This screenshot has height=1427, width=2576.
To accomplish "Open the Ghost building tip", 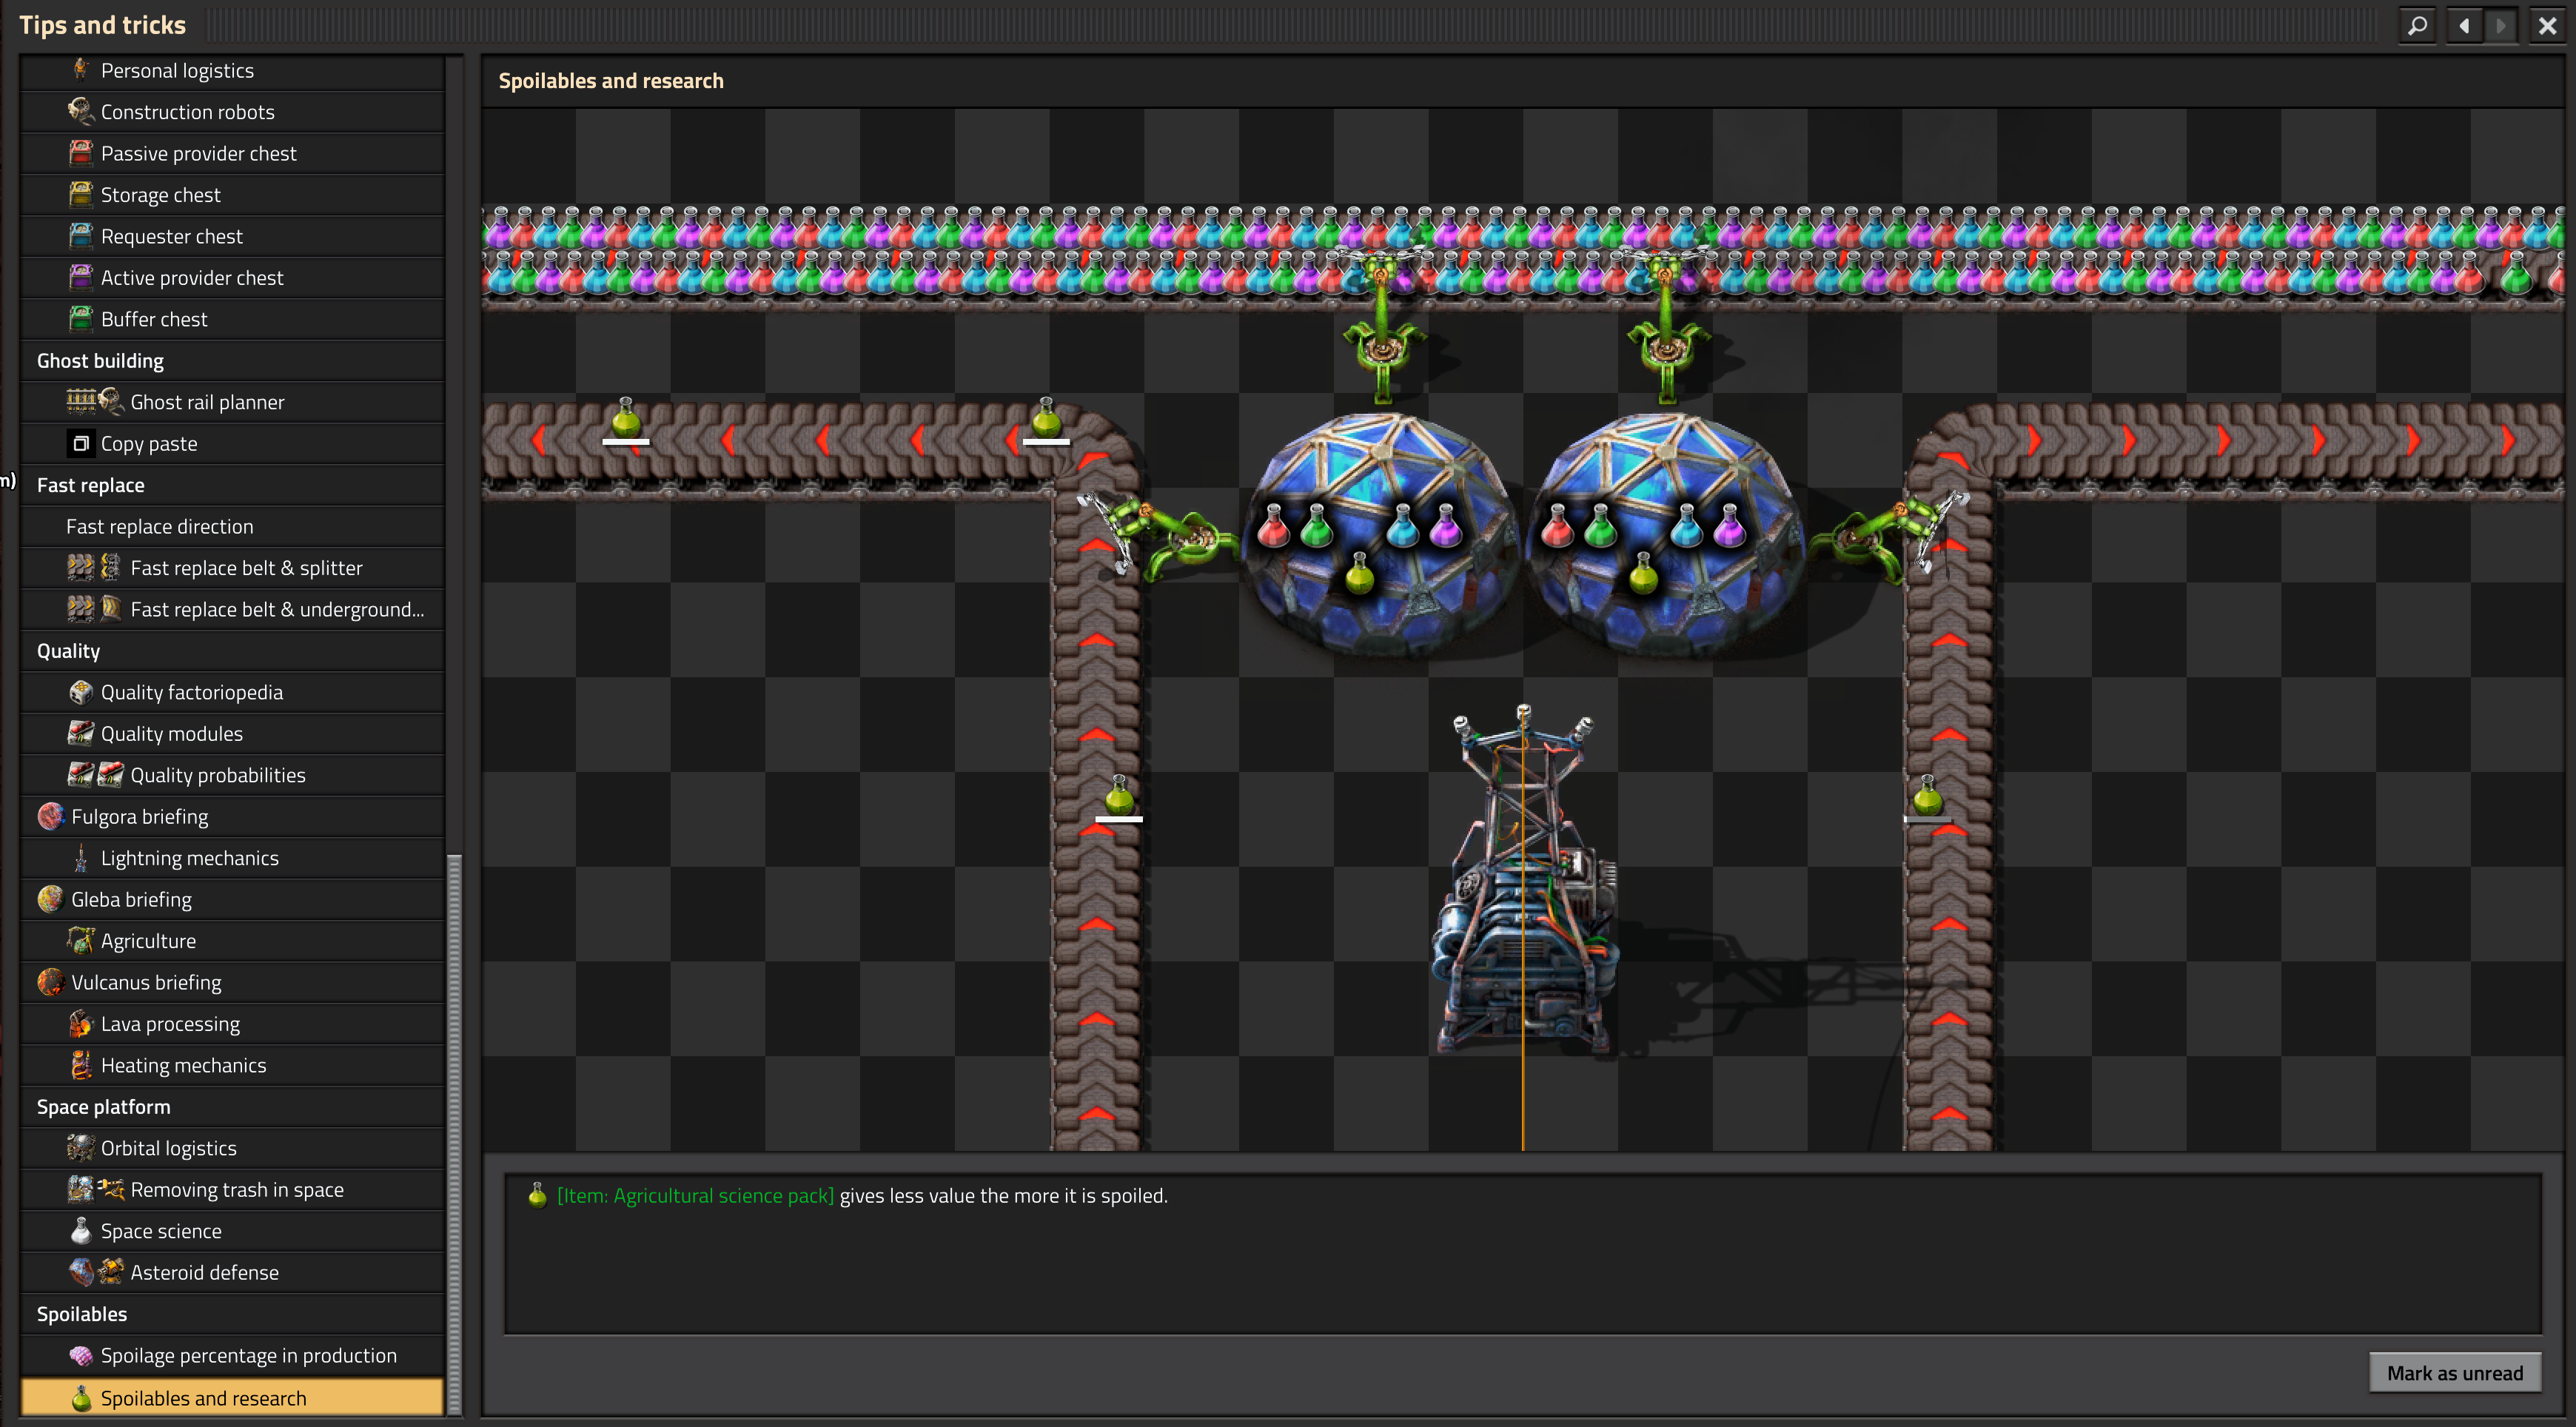I will pyautogui.click(x=232, y=361).
